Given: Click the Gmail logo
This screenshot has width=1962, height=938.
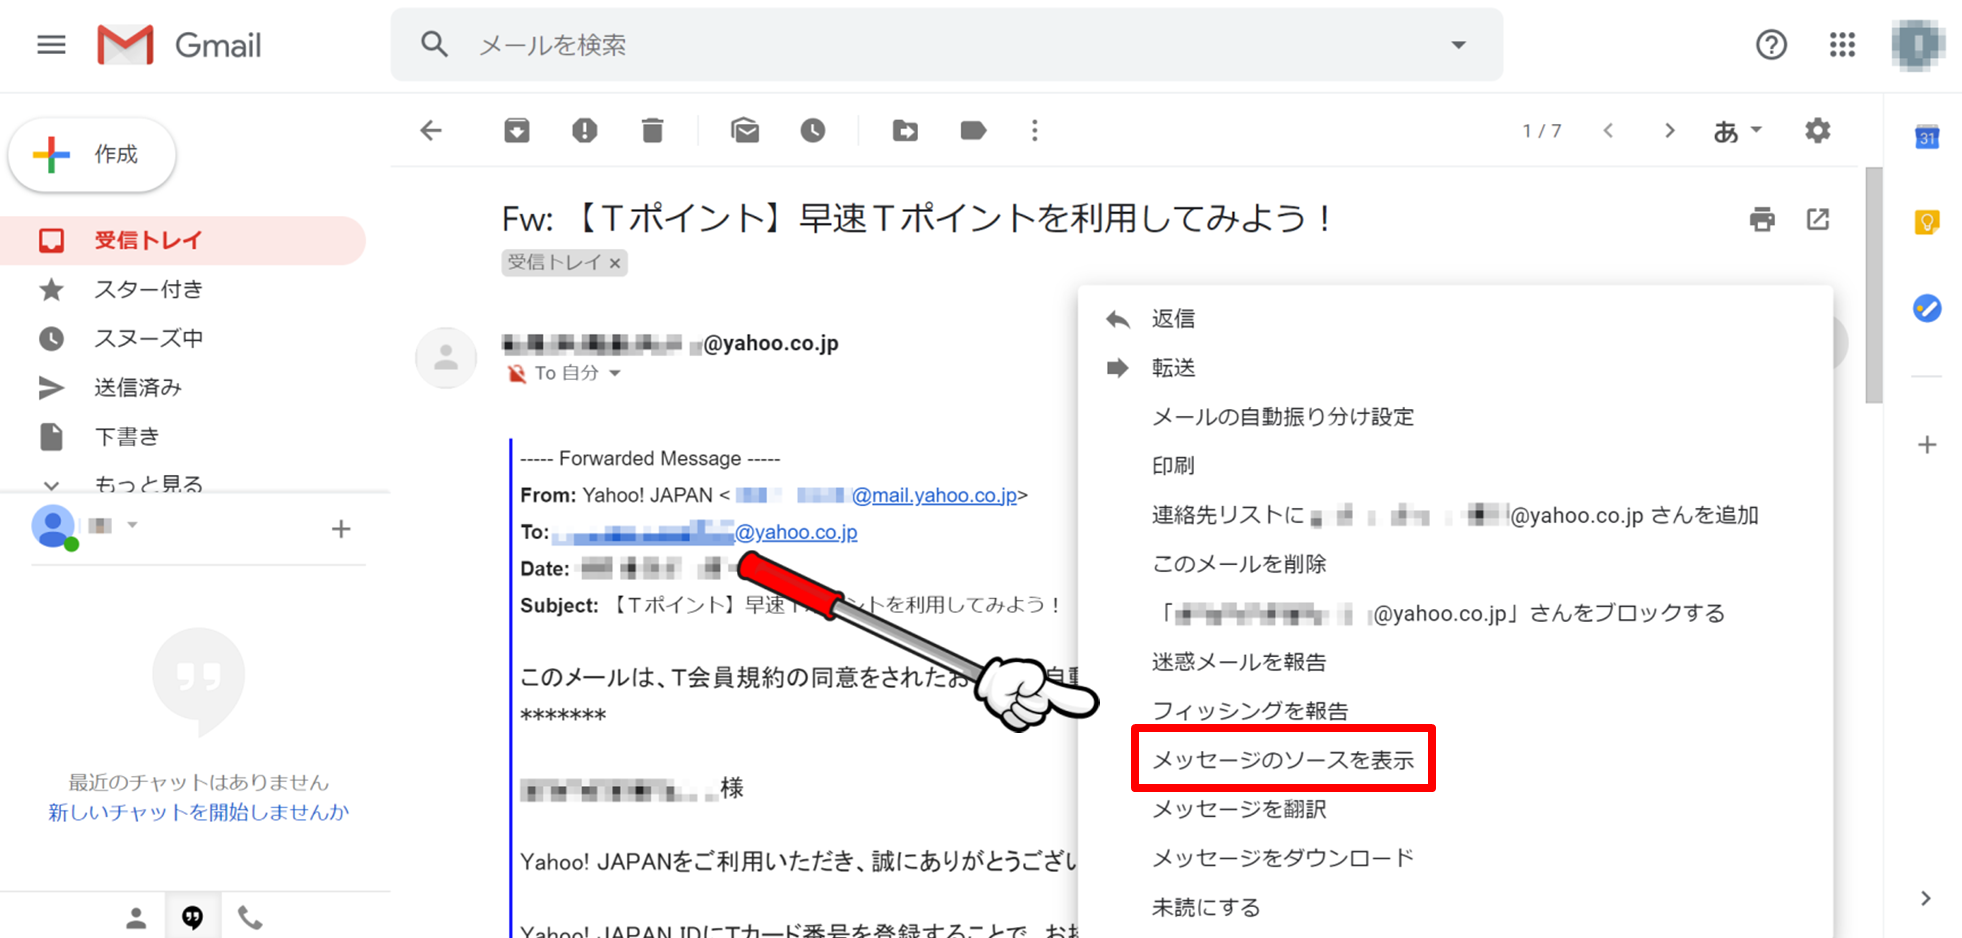Looking at the screenshot, I should [179, 45].
